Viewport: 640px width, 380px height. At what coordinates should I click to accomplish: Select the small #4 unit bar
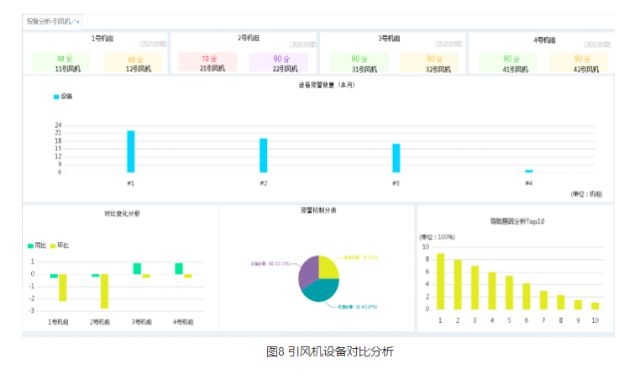[529, 171]
